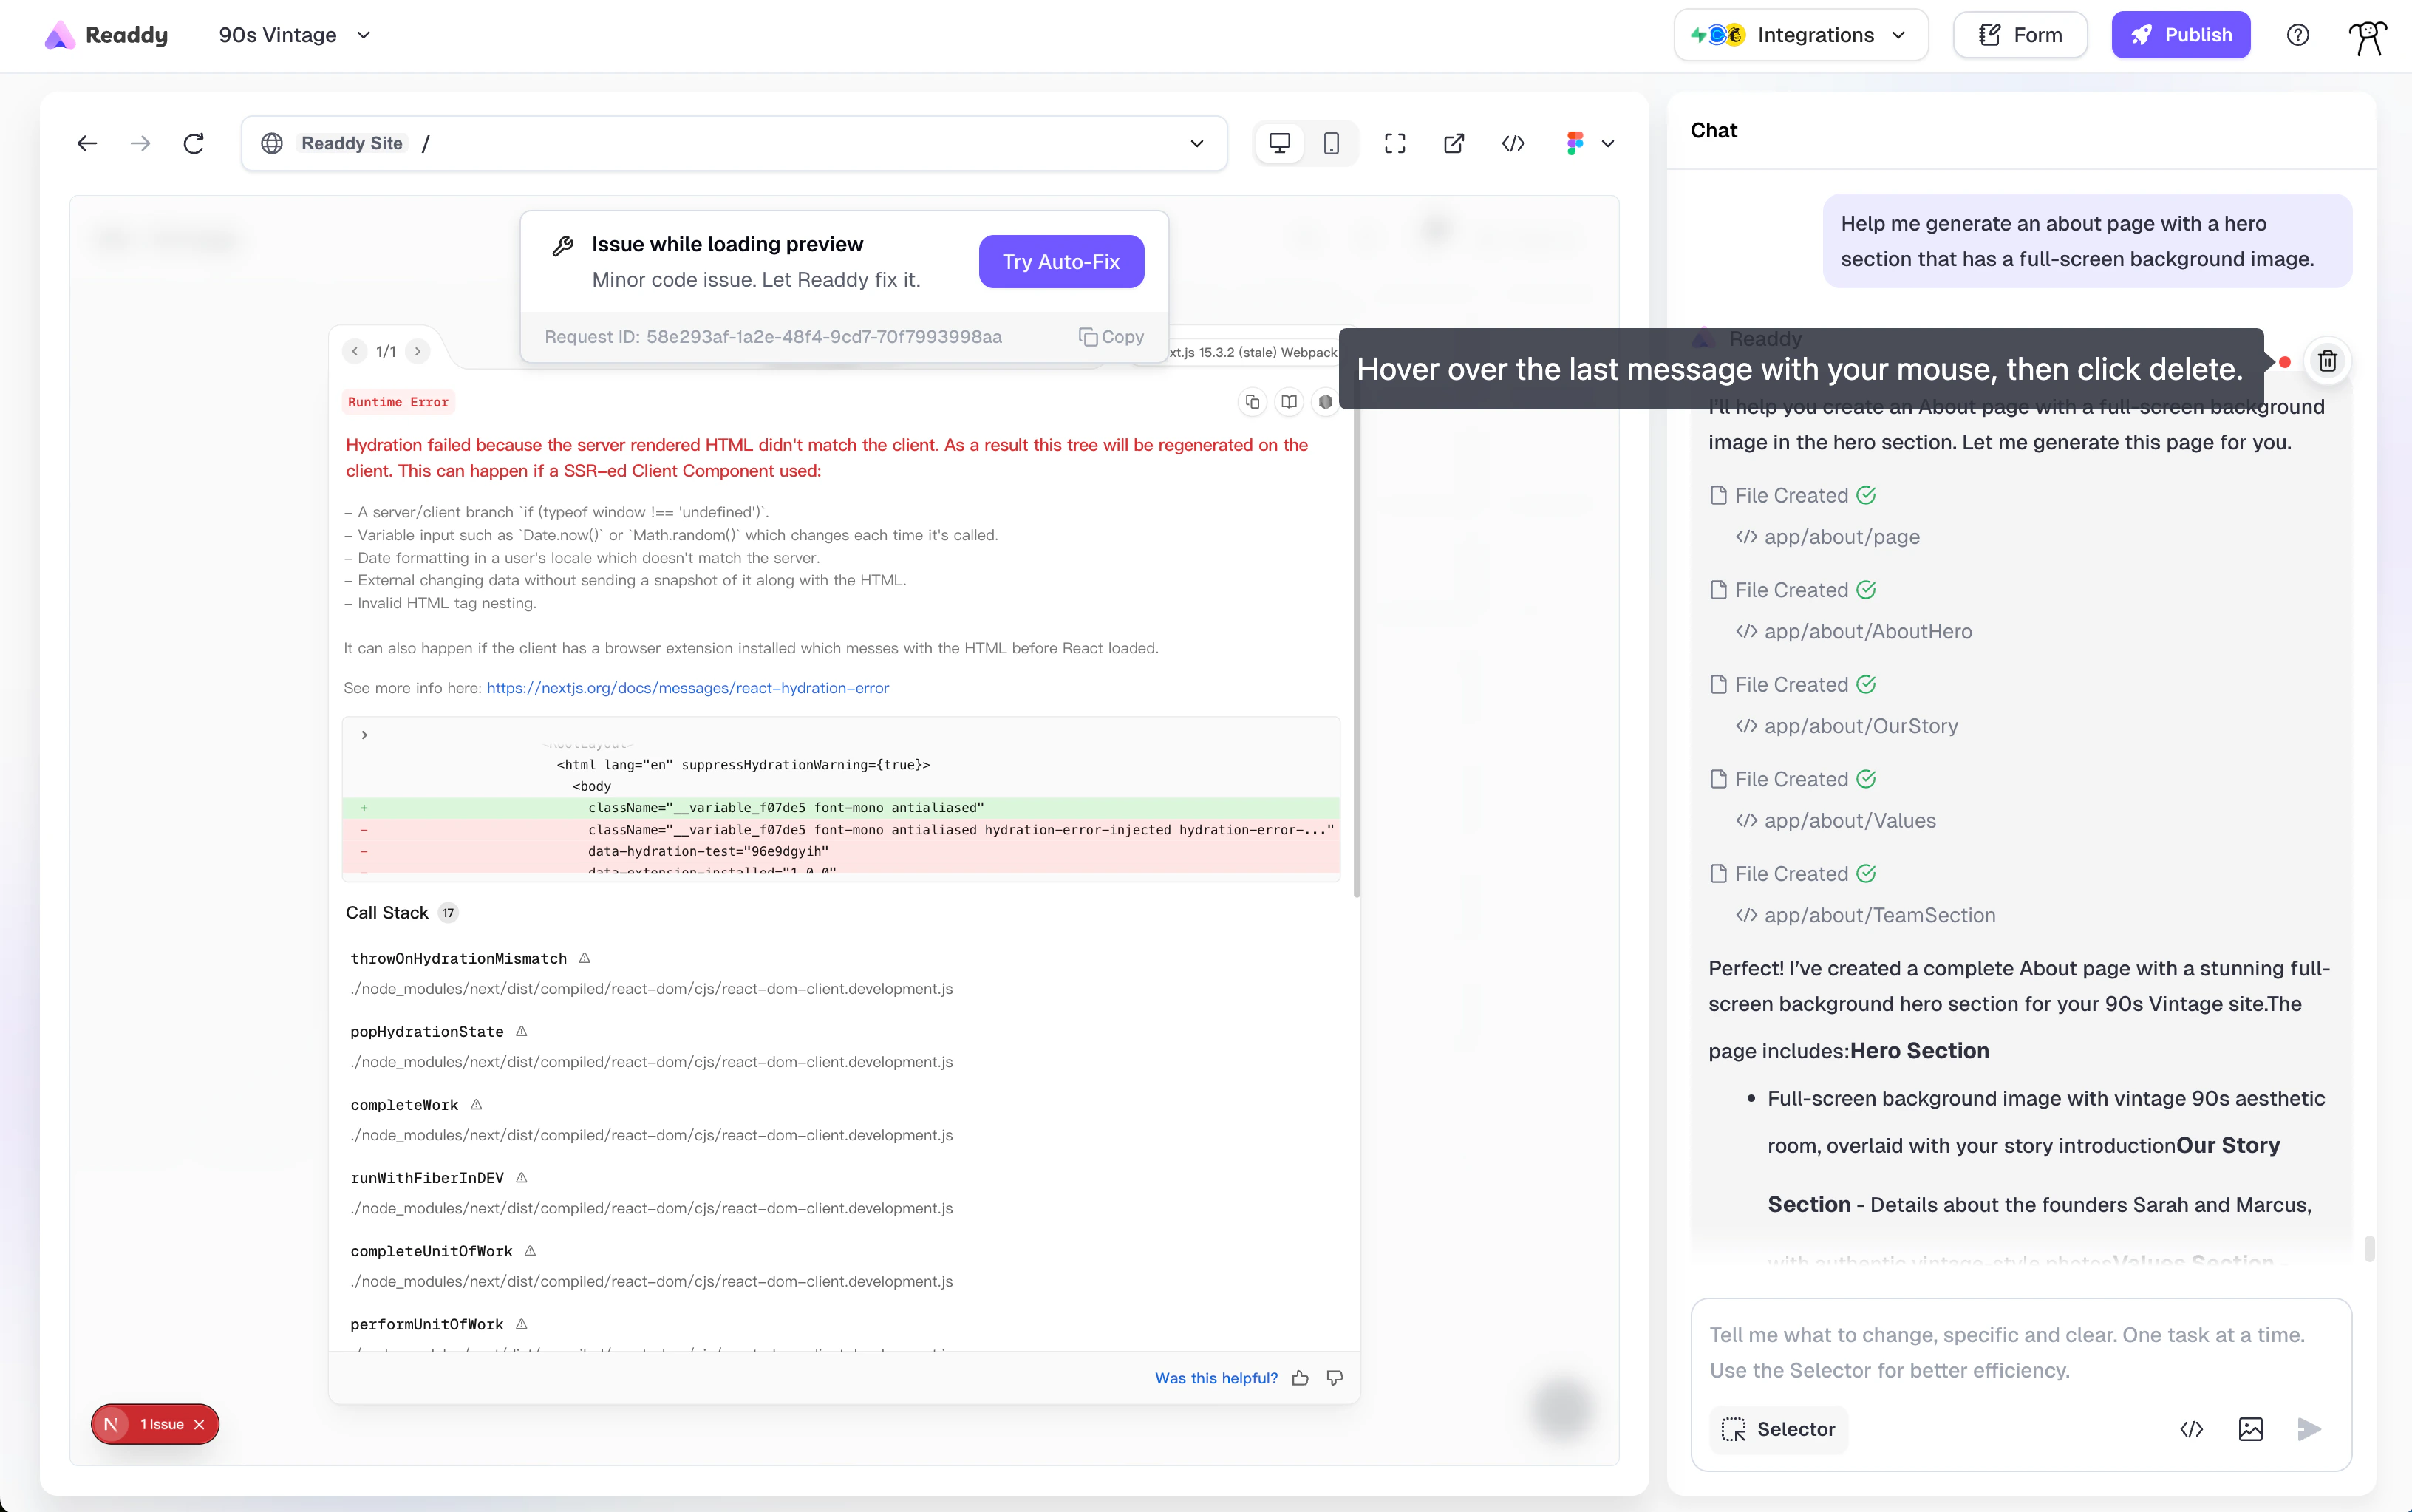Open the help question mark icon
This screenshot has height=1512, width=2412.
[2297, 35]
